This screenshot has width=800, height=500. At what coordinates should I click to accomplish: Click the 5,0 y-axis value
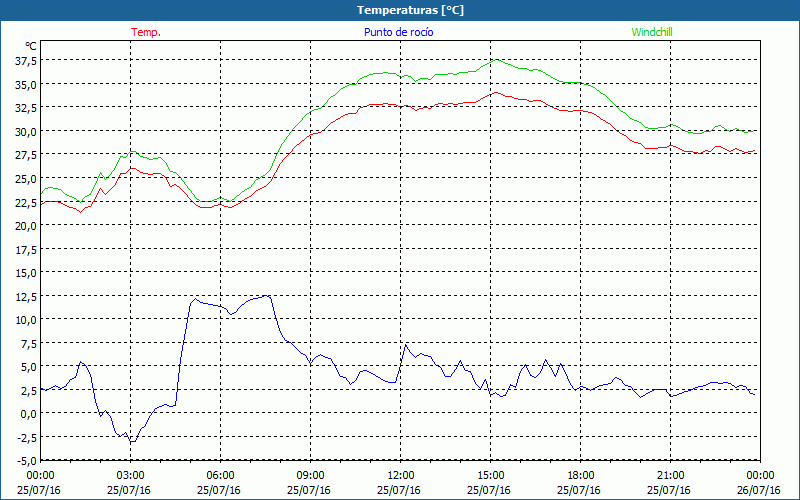29,367
